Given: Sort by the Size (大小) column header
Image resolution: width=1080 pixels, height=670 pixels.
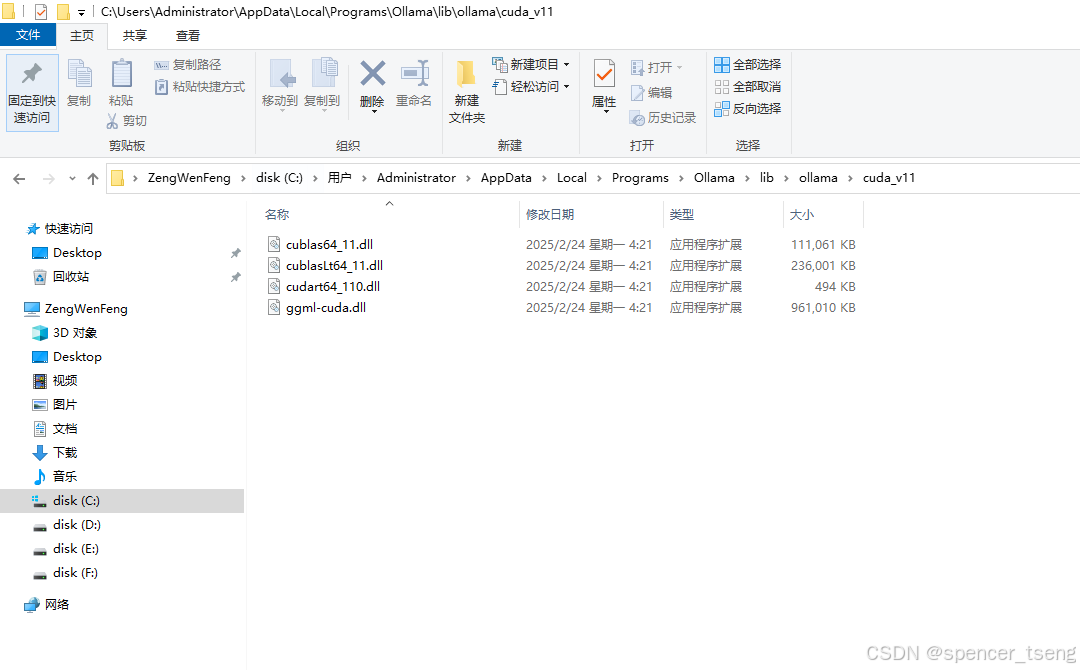Looking at the screenshot, I should 802,215.
